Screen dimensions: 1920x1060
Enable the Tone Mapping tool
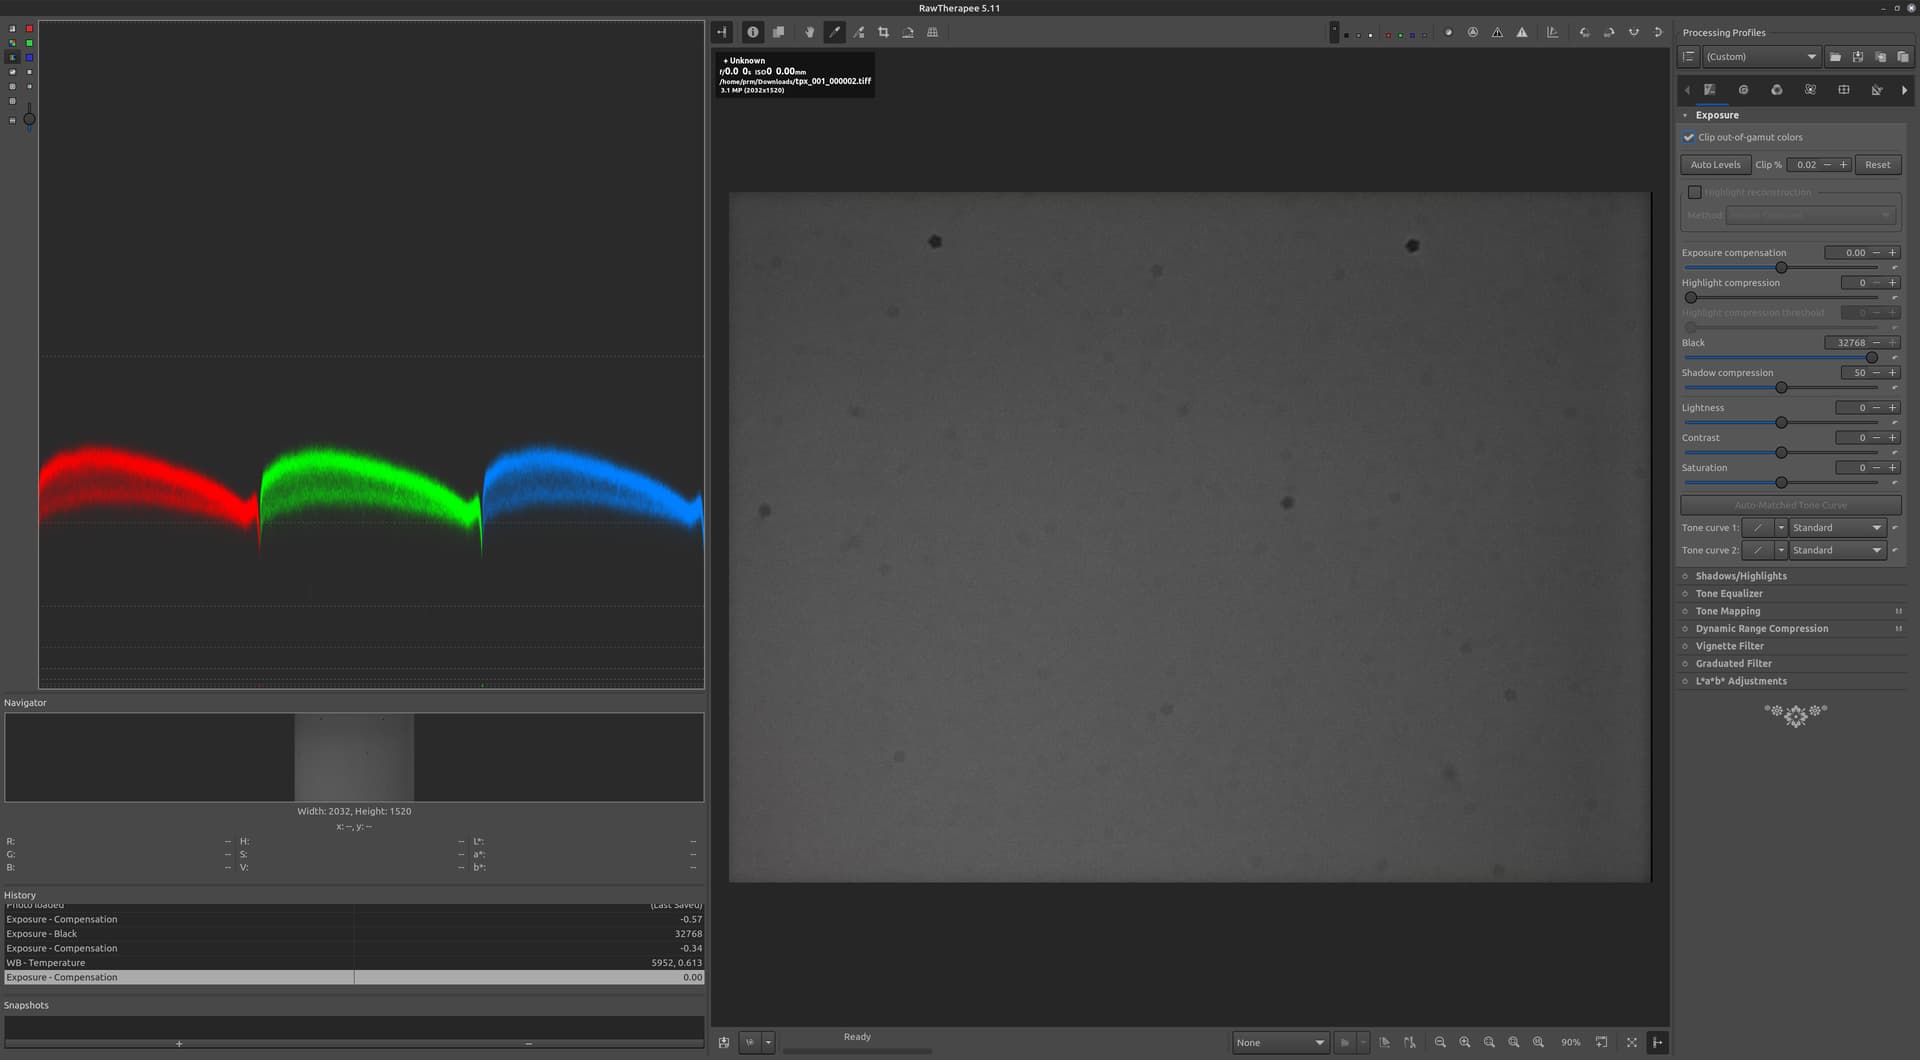click(1685, 611)
